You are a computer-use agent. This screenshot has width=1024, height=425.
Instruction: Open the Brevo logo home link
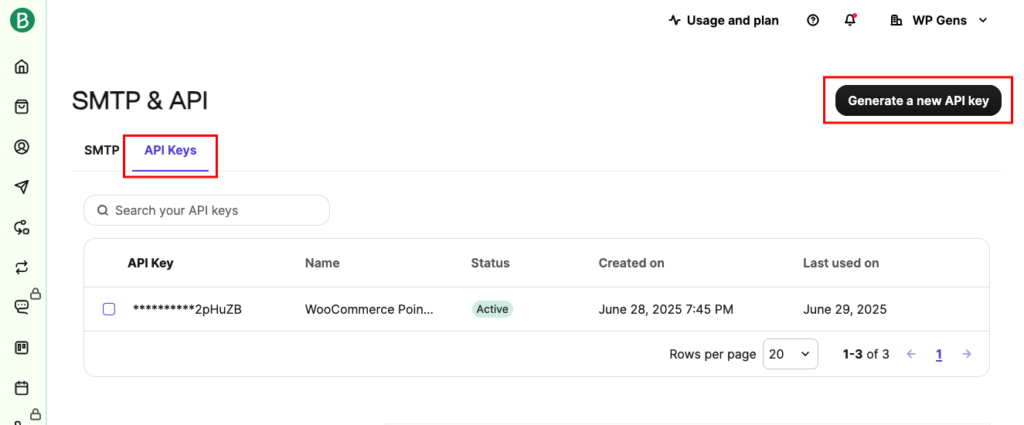(x=22, y=21)
